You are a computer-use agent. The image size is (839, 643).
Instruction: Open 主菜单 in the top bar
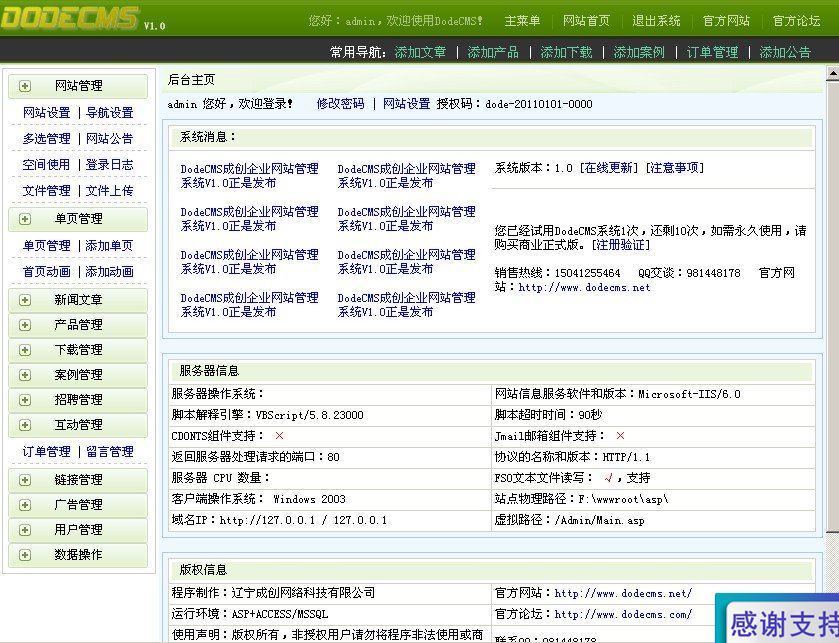point(522,21)
